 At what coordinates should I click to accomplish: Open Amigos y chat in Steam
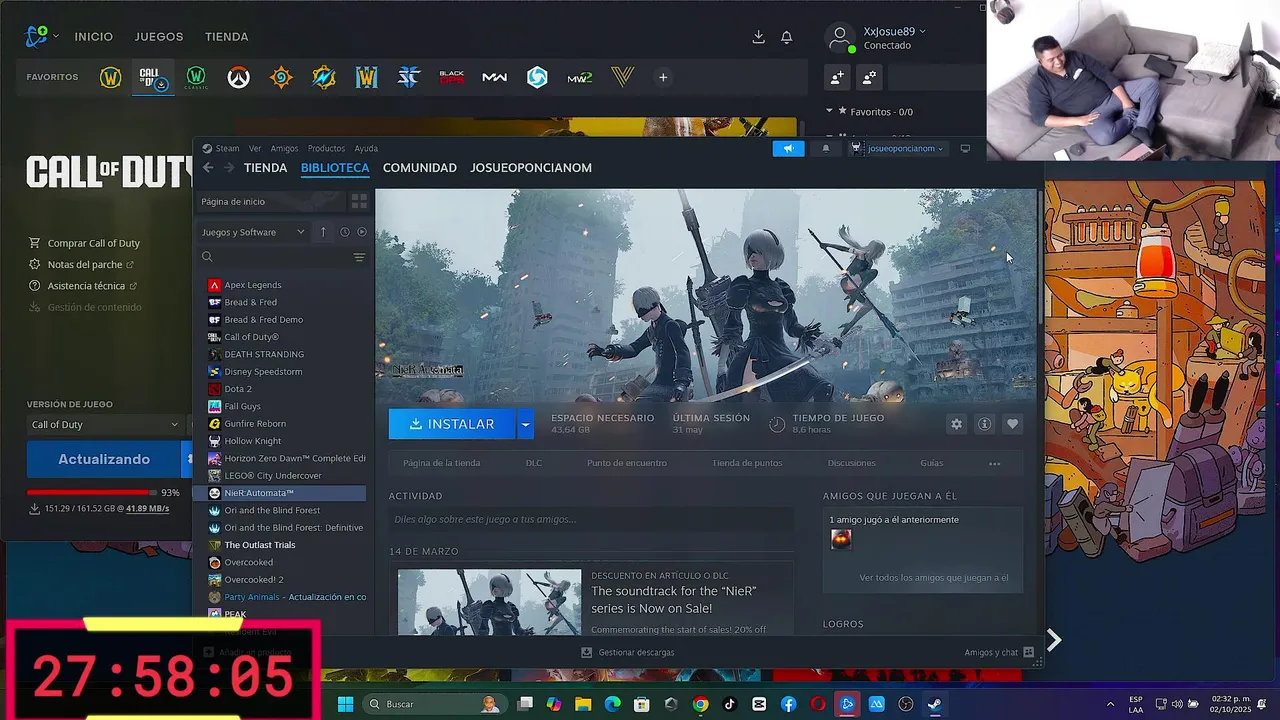click(x=999, y=653)
